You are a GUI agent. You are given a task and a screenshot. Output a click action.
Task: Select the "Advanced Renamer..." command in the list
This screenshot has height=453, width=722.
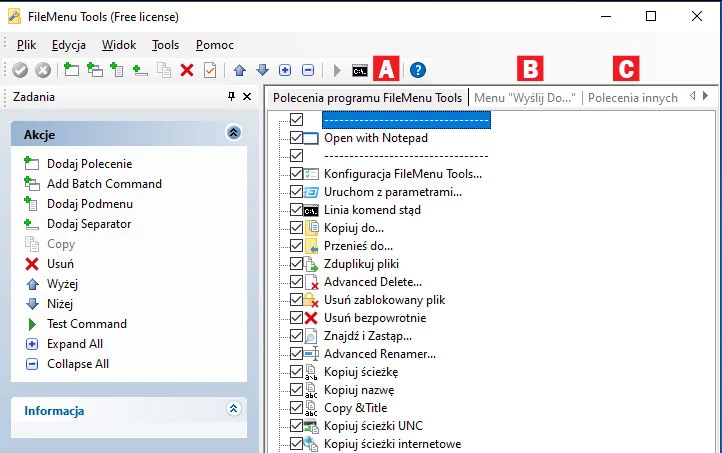380,354
